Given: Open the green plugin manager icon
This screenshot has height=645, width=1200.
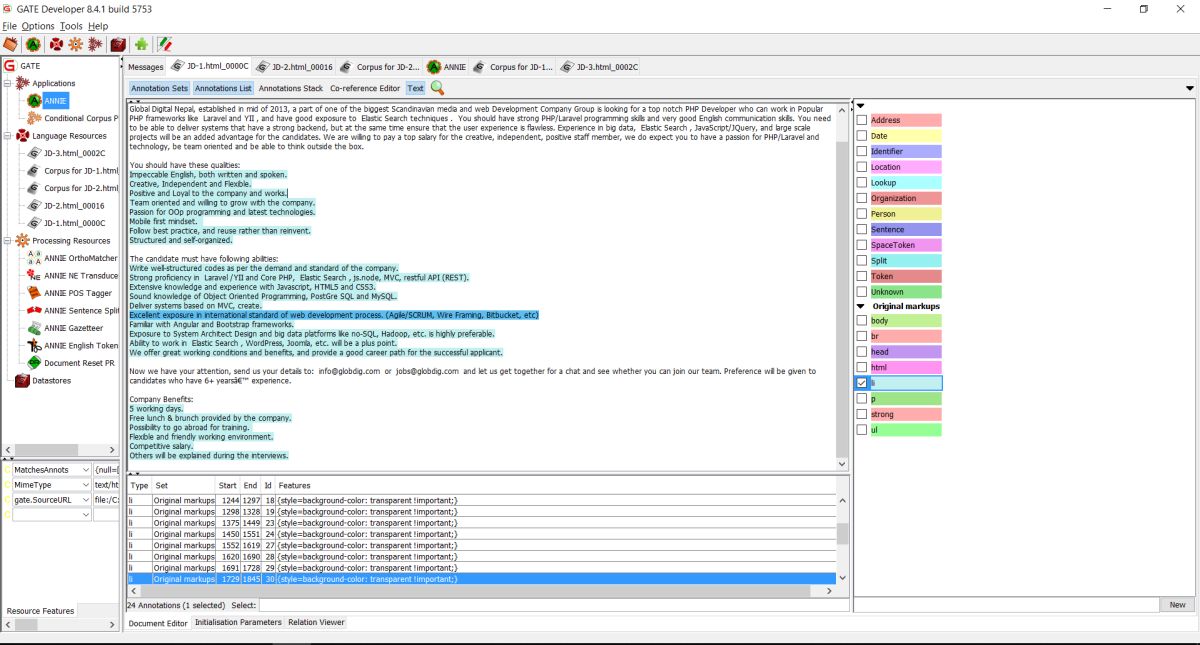Looking at the screenshot, I should click(141, 44).
